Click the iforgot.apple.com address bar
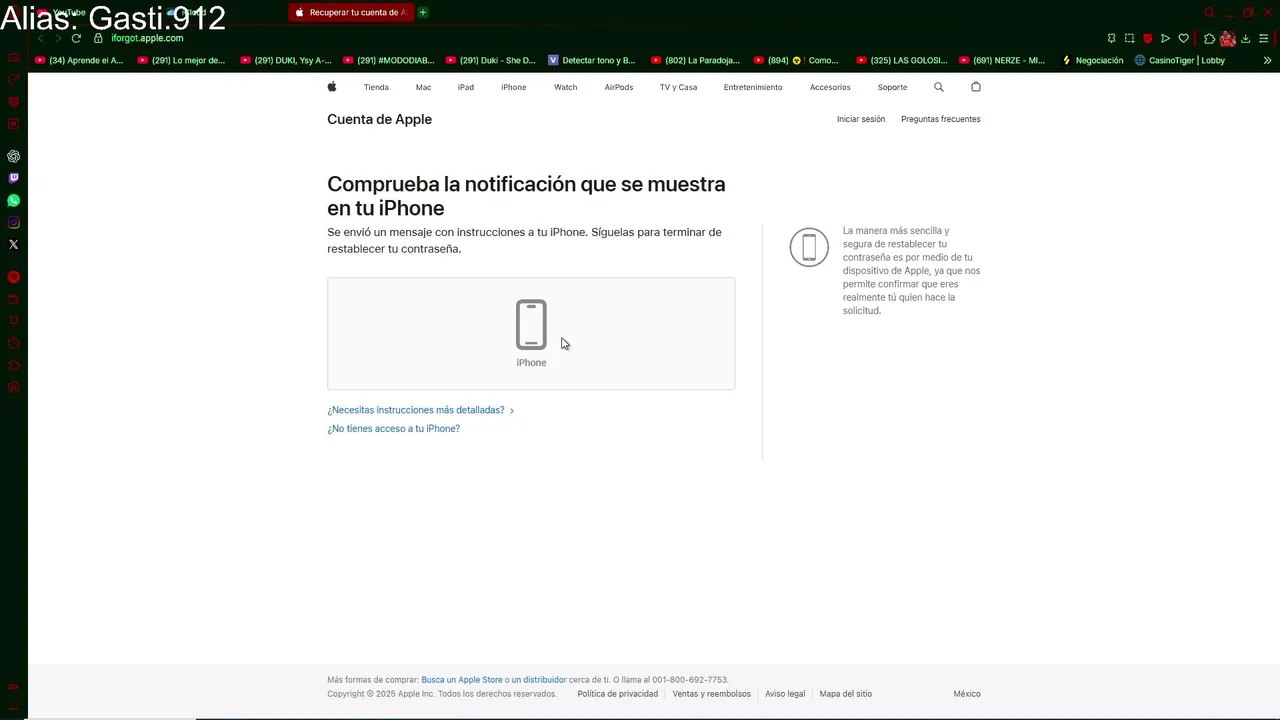The width and height of the screenshot is (1280, 720). 147,38
